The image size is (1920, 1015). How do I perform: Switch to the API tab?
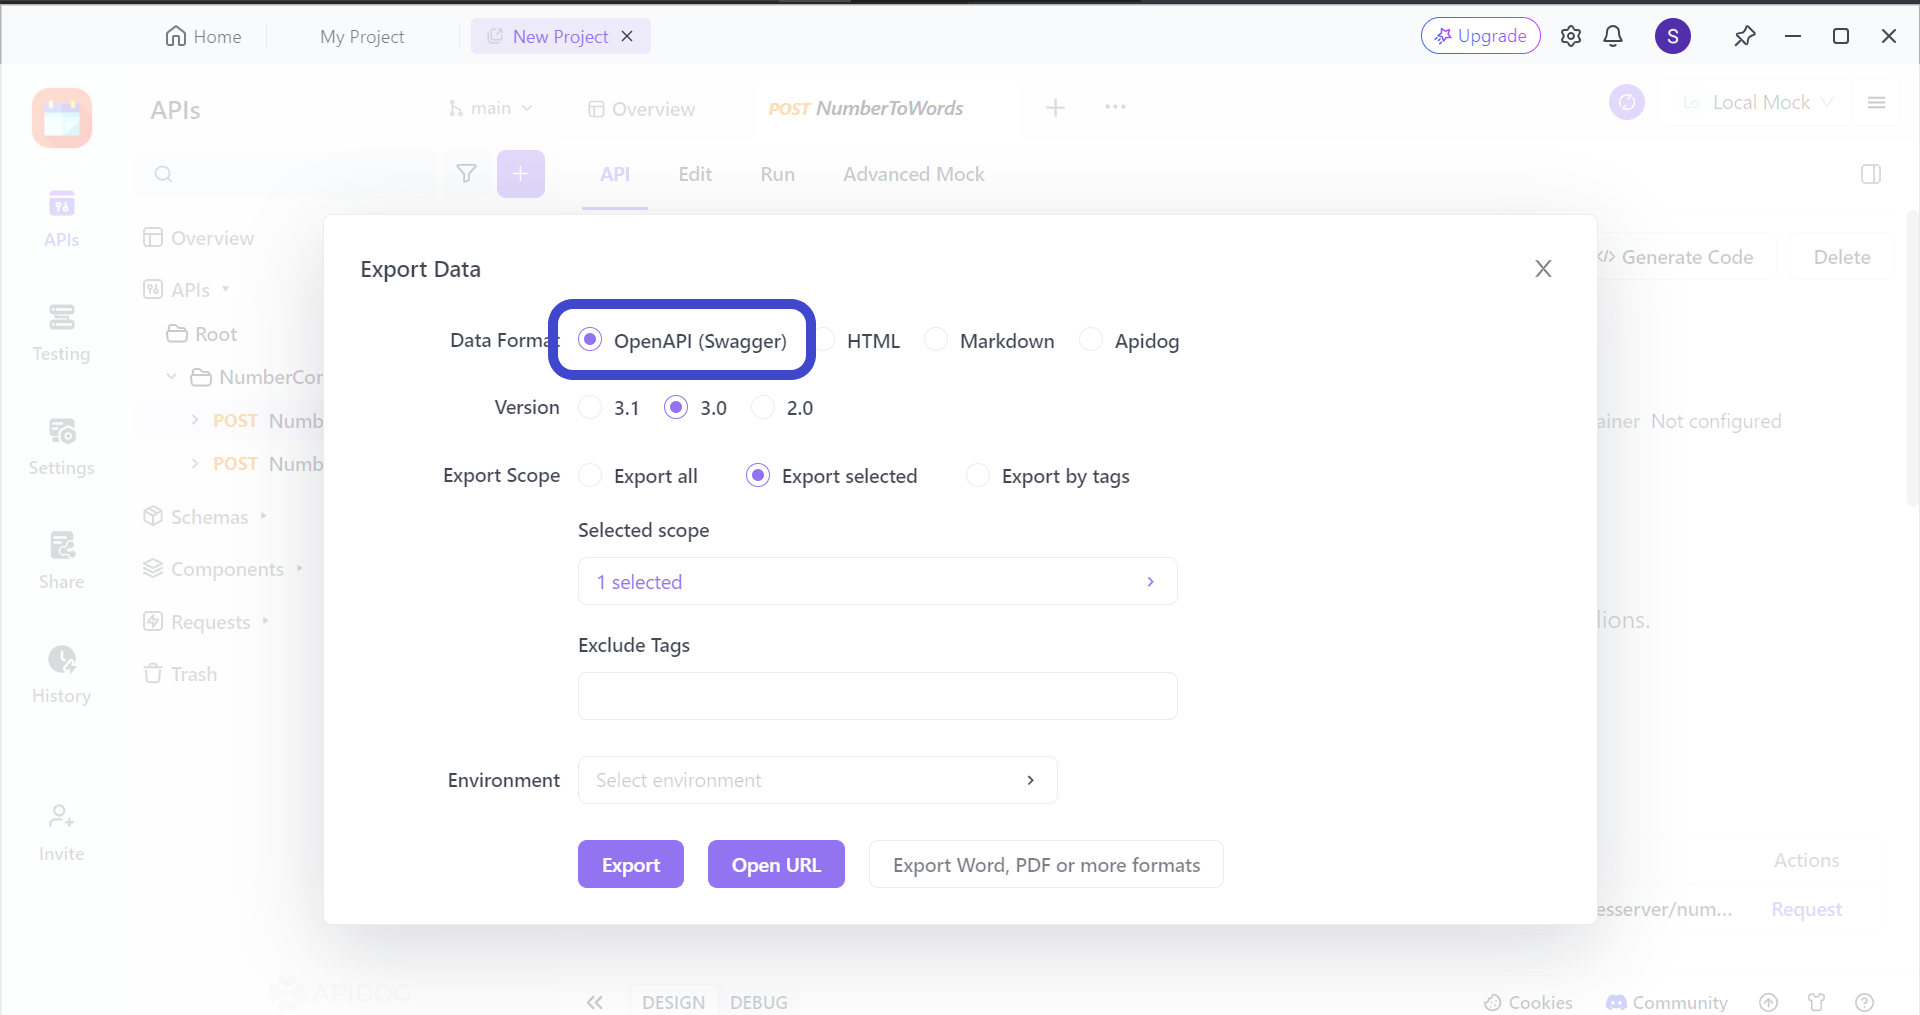tap(615, 174)
